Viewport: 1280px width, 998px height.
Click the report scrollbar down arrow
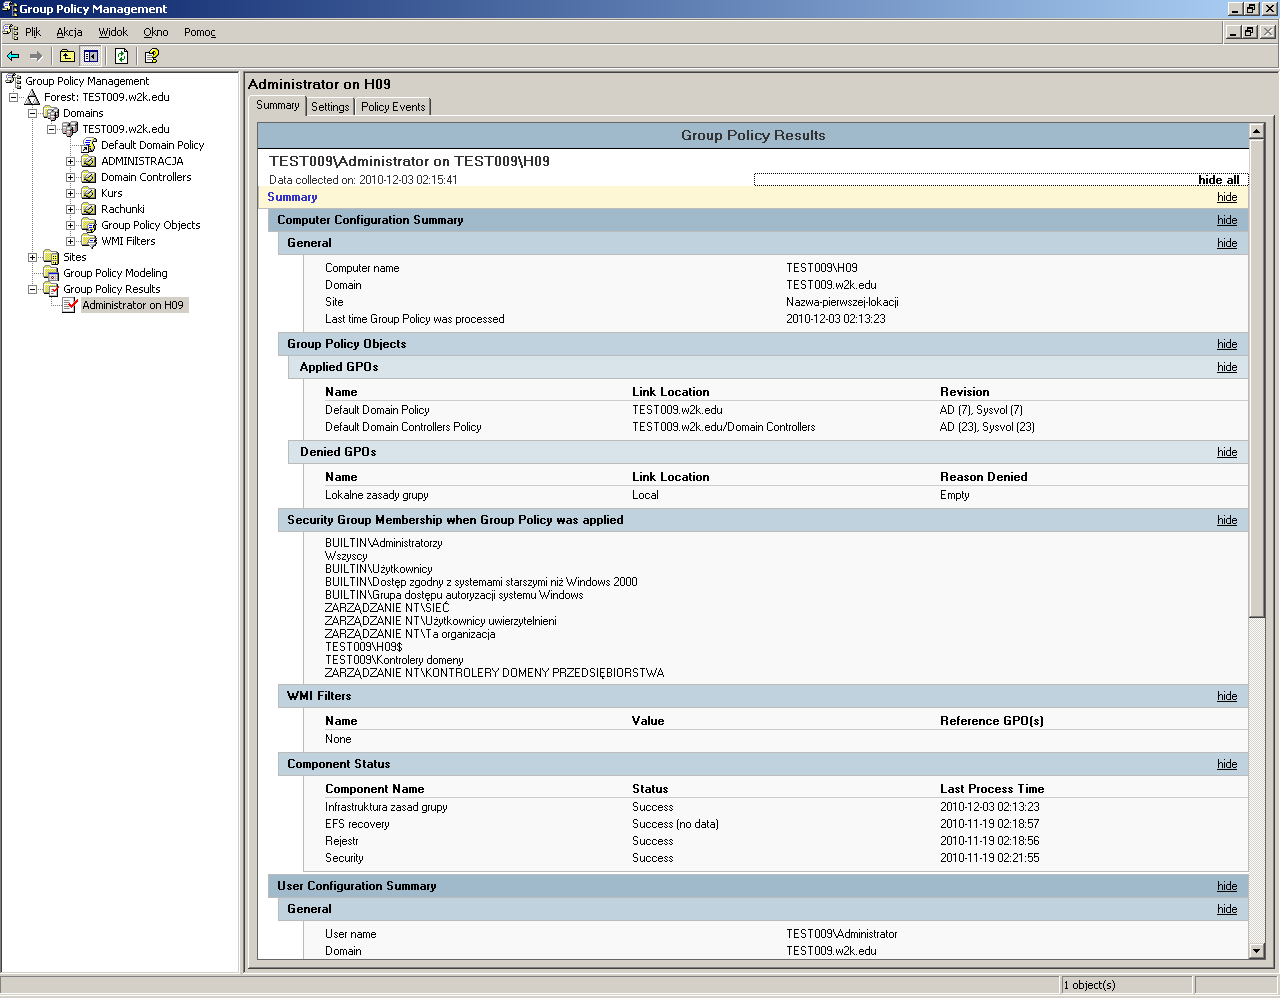(1257, 951)
